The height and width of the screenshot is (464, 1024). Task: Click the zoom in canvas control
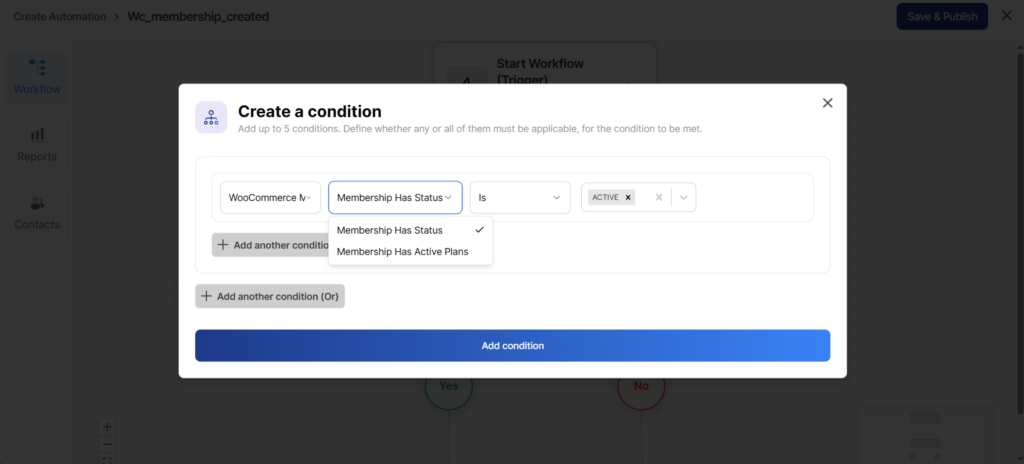[x=108, y=426]
